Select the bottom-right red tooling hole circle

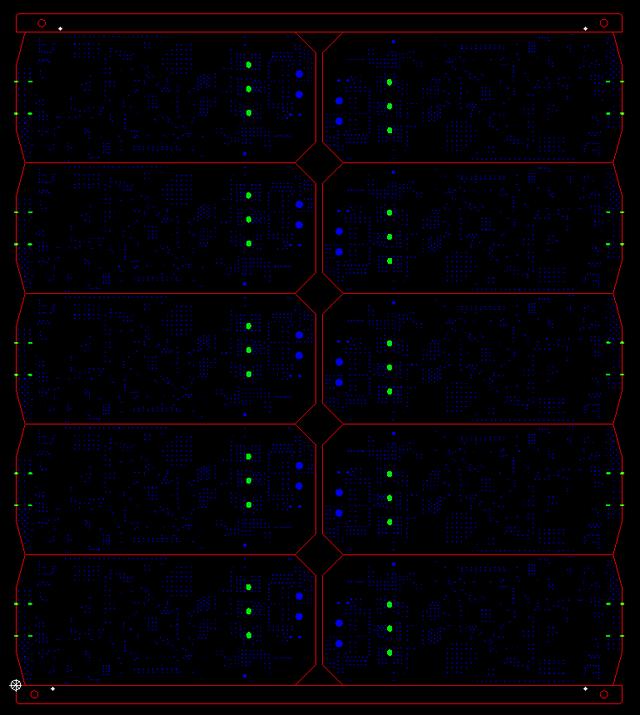pyautogui.click(x=603, y=694)
